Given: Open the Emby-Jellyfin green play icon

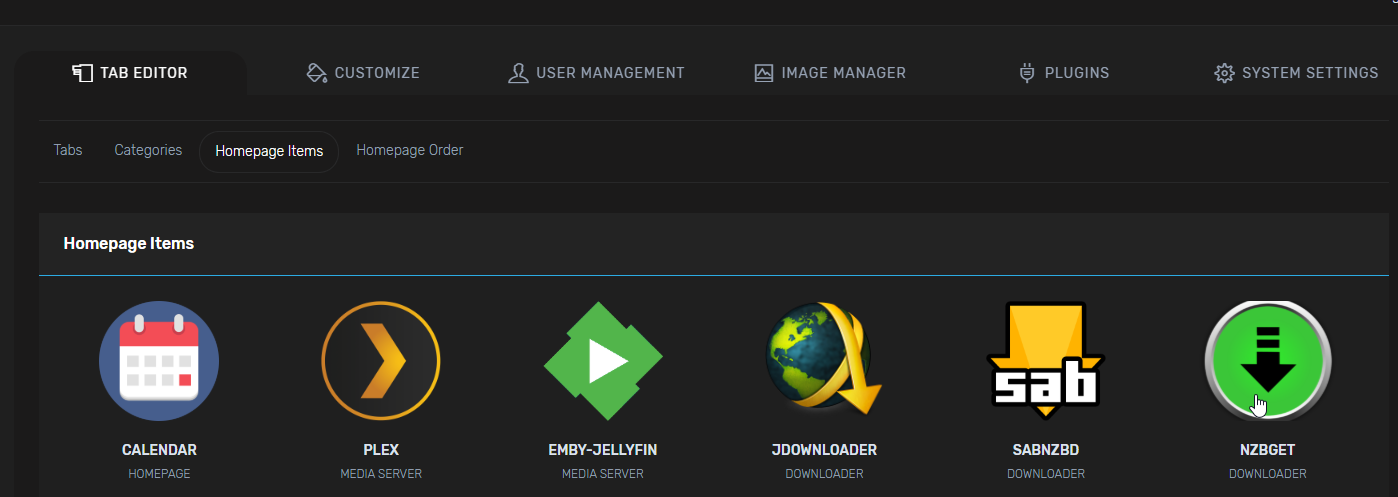Looking at the screenshot, I should point(603,361).
